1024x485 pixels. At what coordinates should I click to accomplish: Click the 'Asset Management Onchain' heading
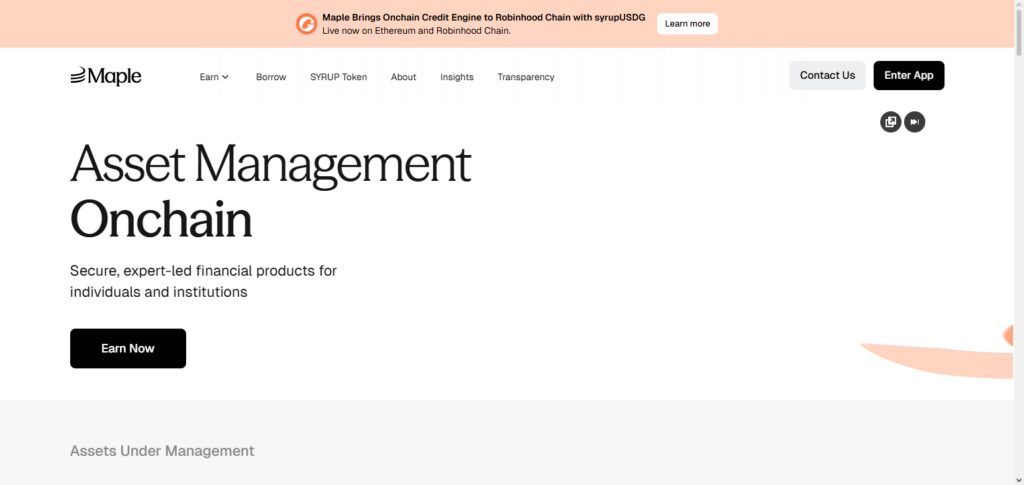coord(270,191)
